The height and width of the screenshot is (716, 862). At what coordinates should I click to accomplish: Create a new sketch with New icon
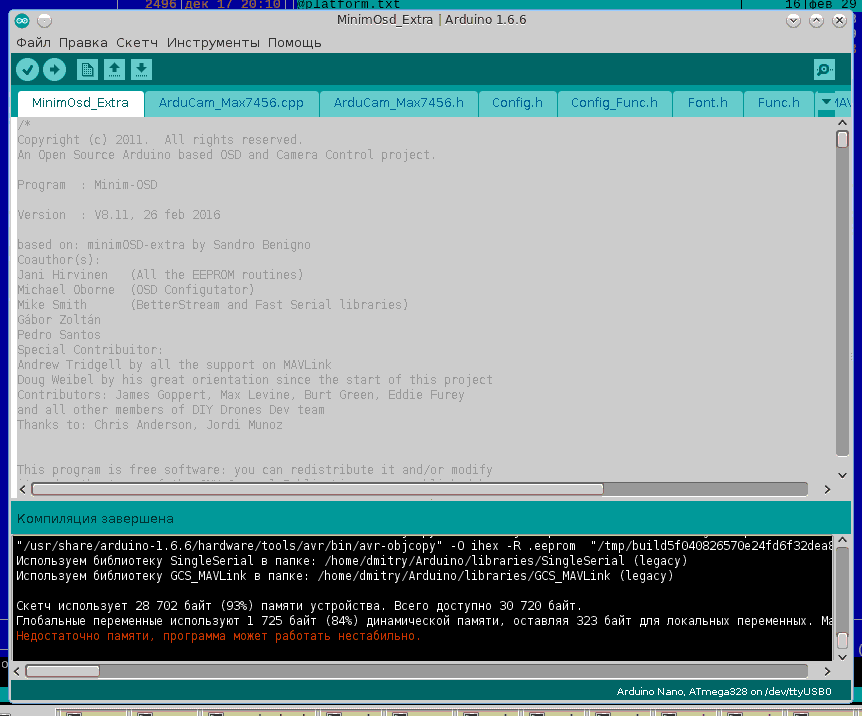pos(88,69)
